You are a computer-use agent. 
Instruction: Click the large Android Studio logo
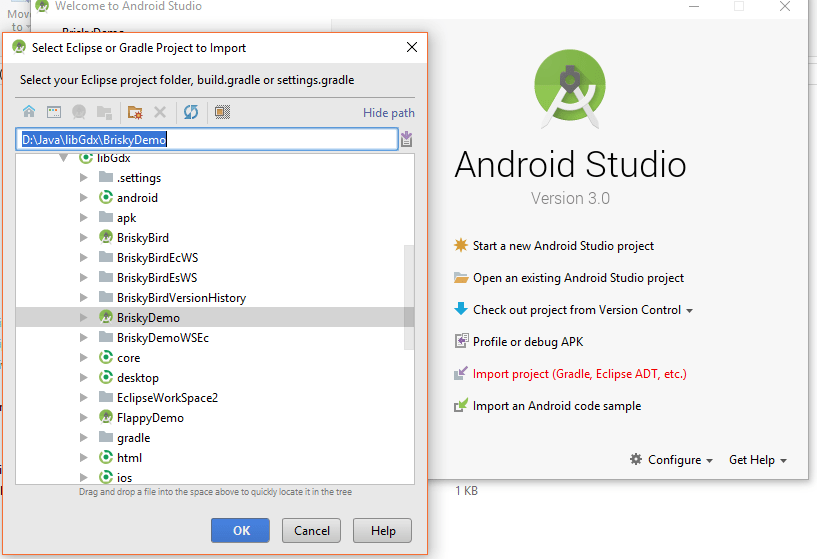(570, 89)
